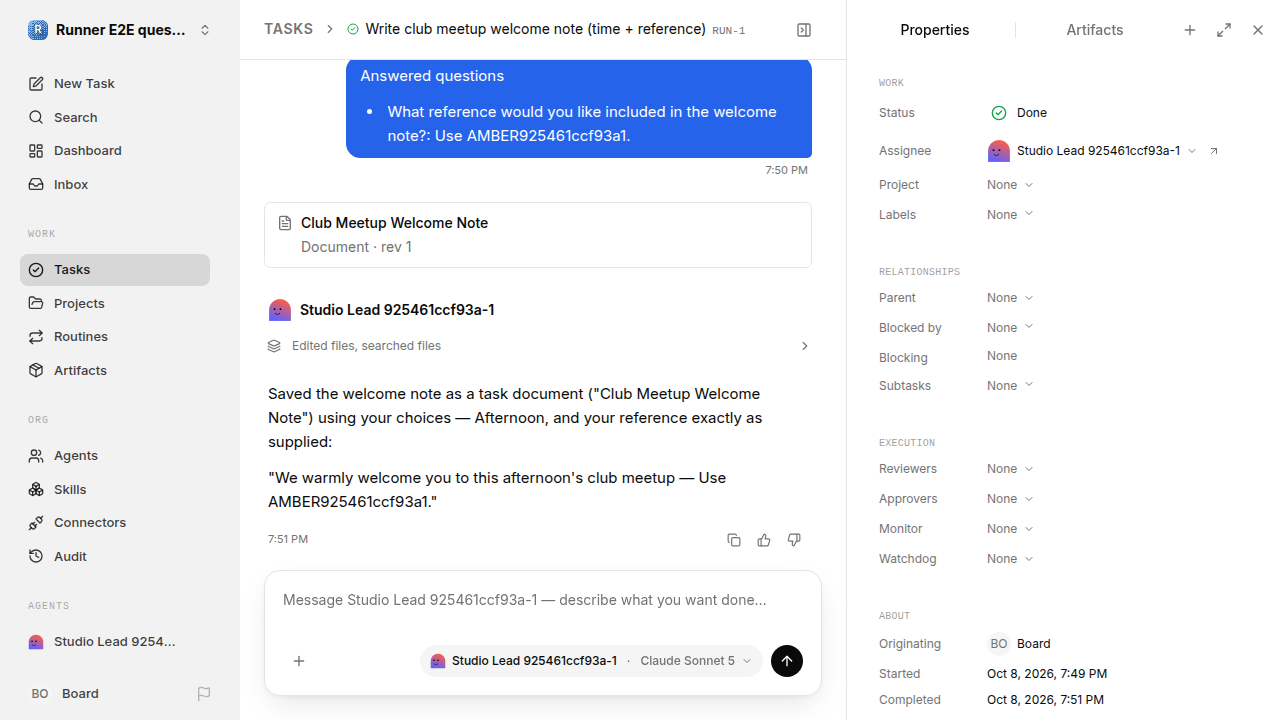
Task: Open assignee in new view arrow
Action: pyautogui.click(x=1214, y=151)
